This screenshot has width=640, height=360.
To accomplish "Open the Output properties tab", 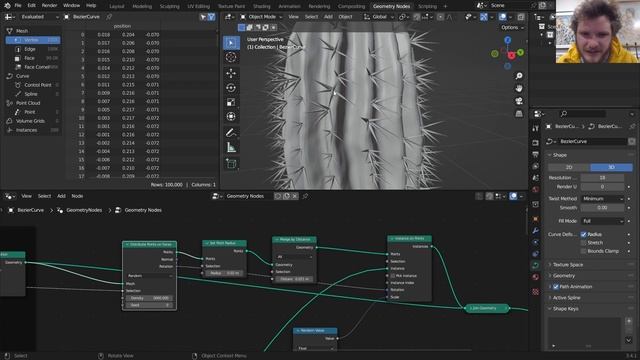I will tap(536, 154).
